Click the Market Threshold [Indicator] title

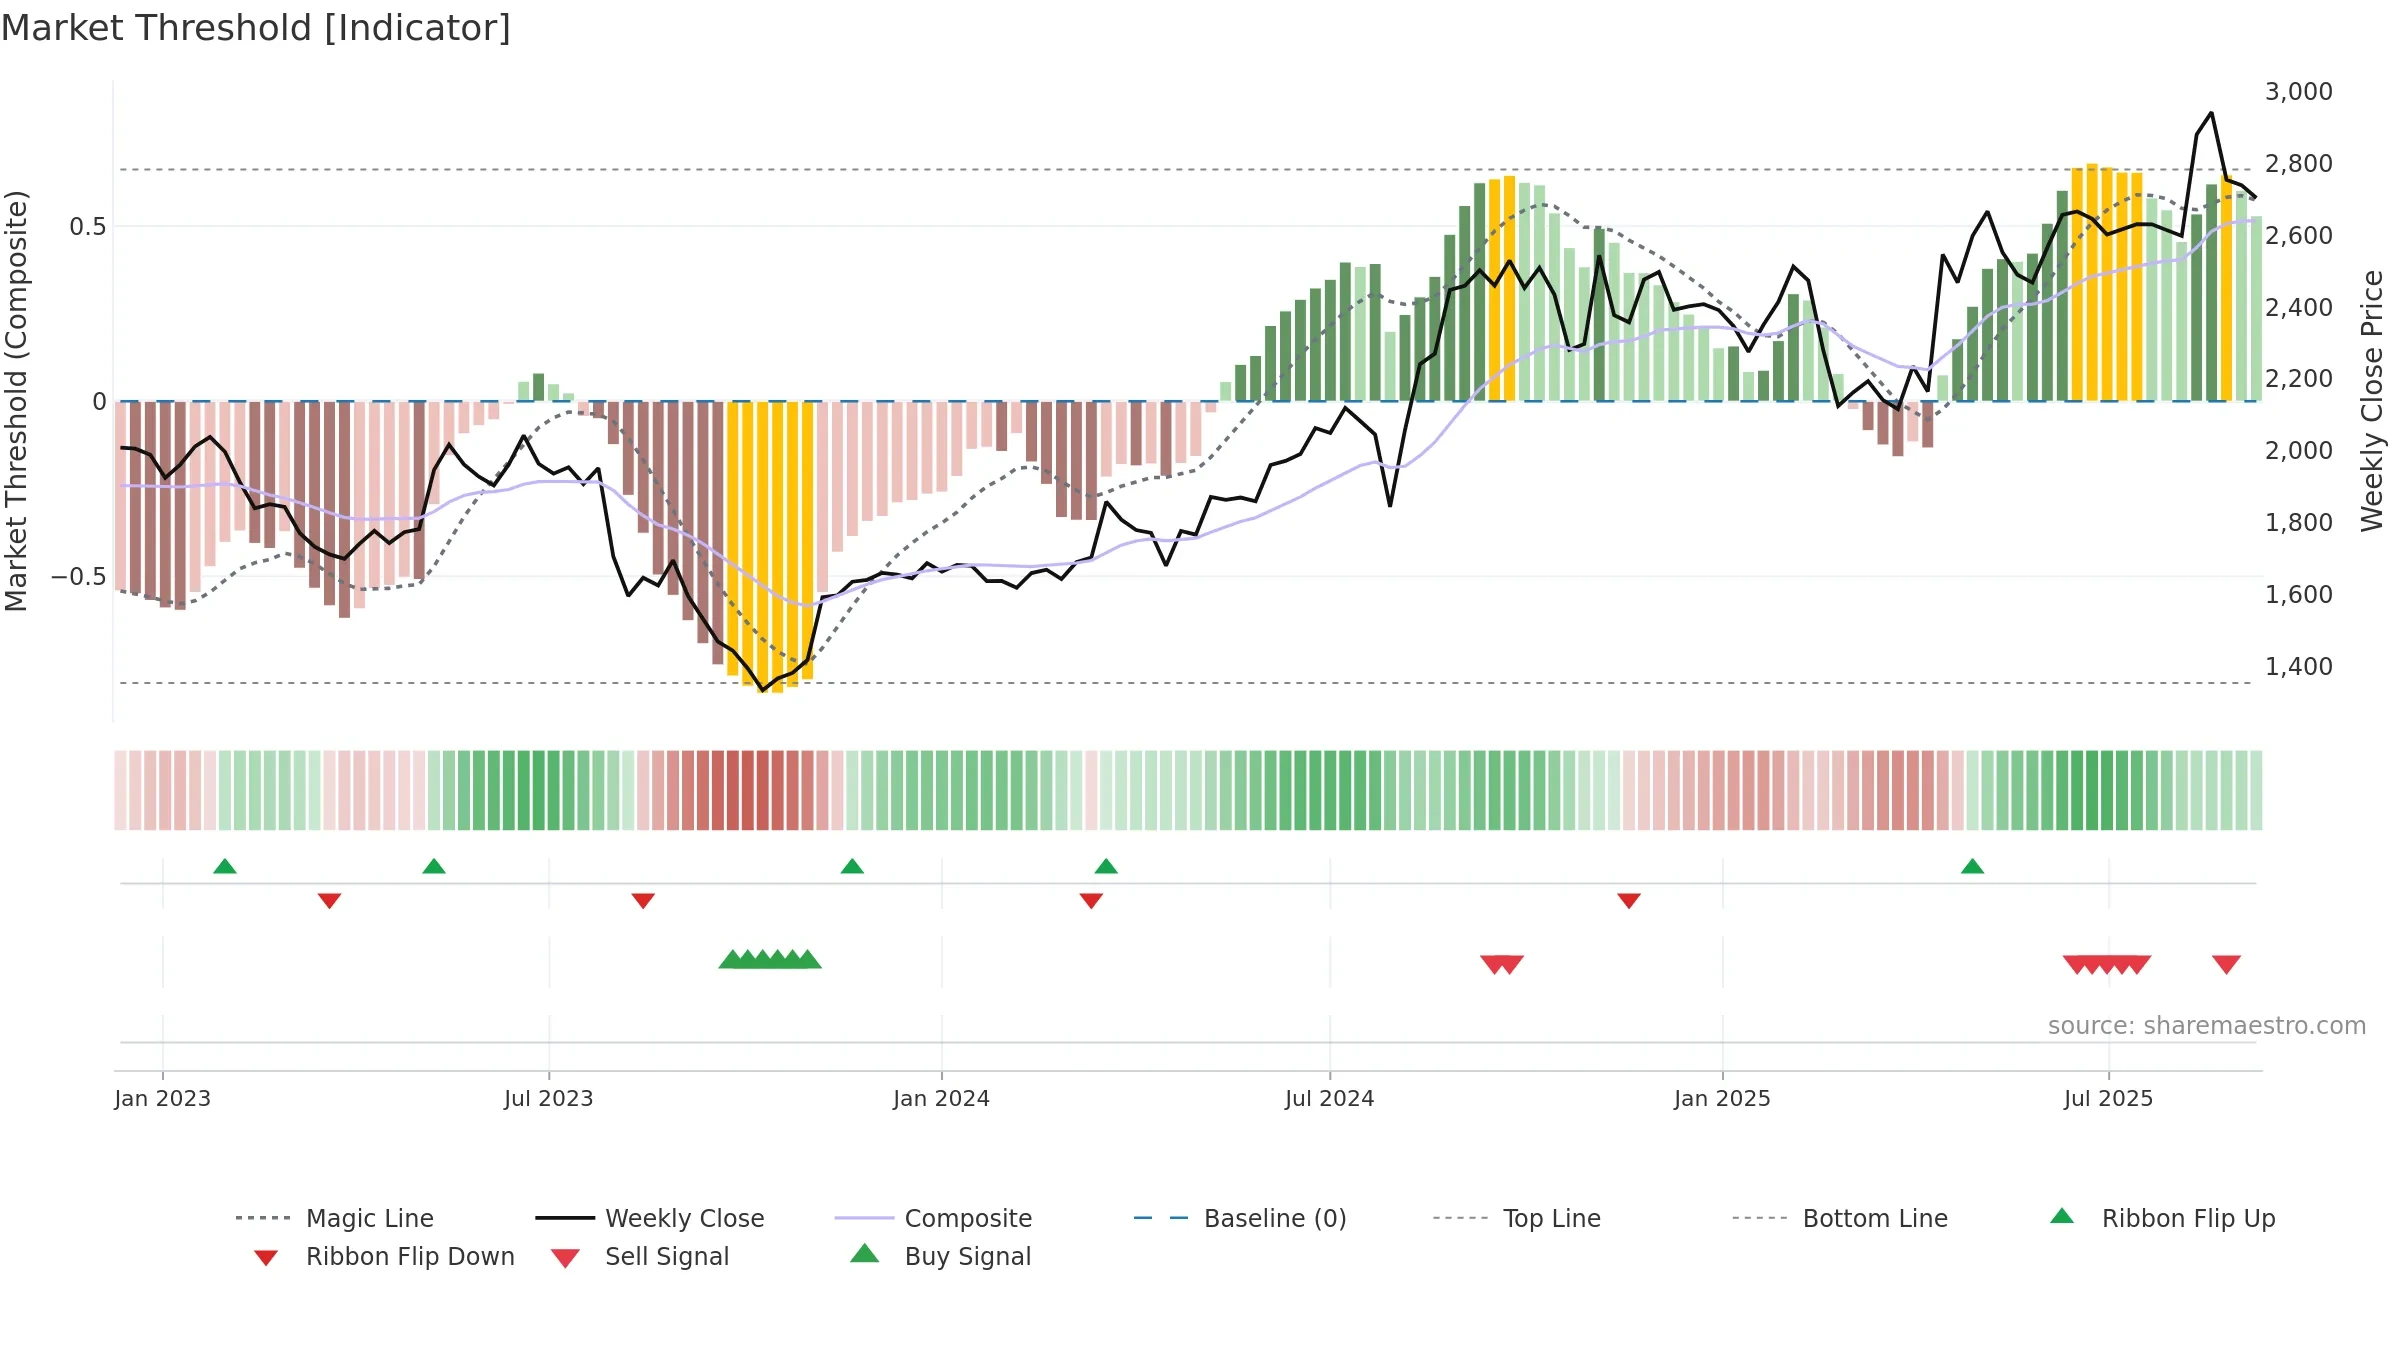pos(256,28)
